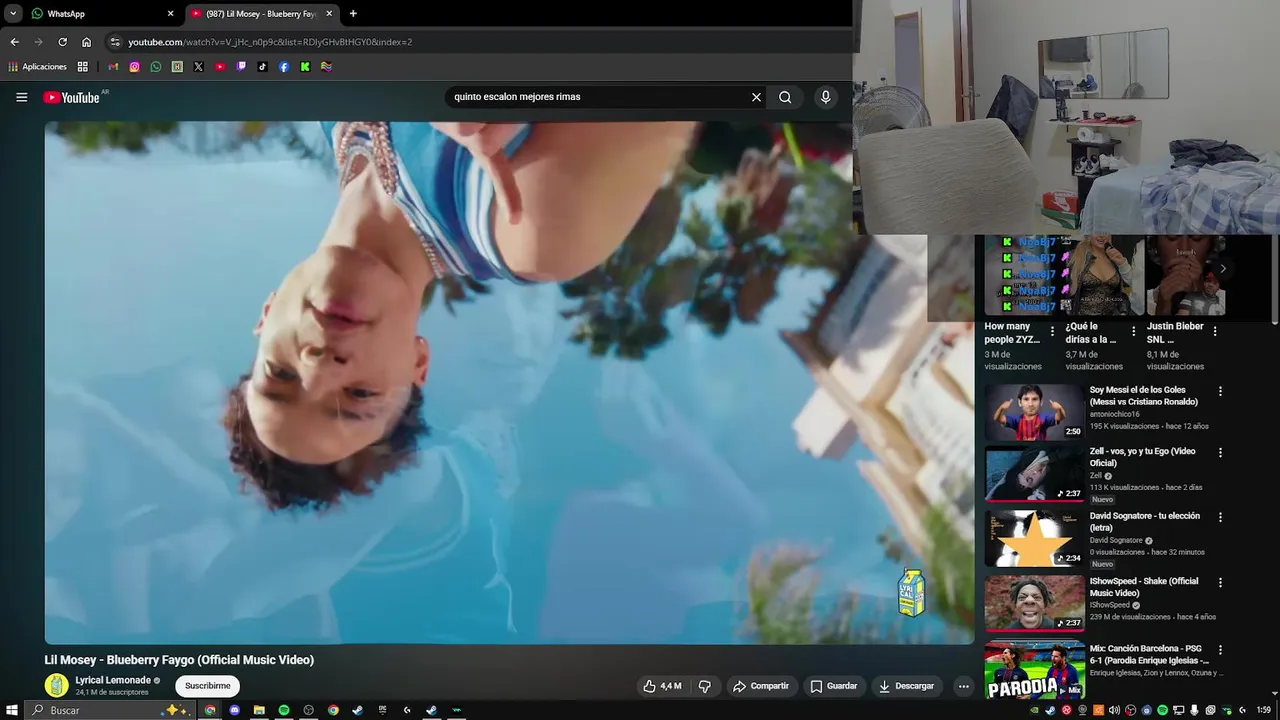Open the Twitch bookmark
This screenshot has height=720, width=1280.
pyautogui.click(x=241, y=67)
